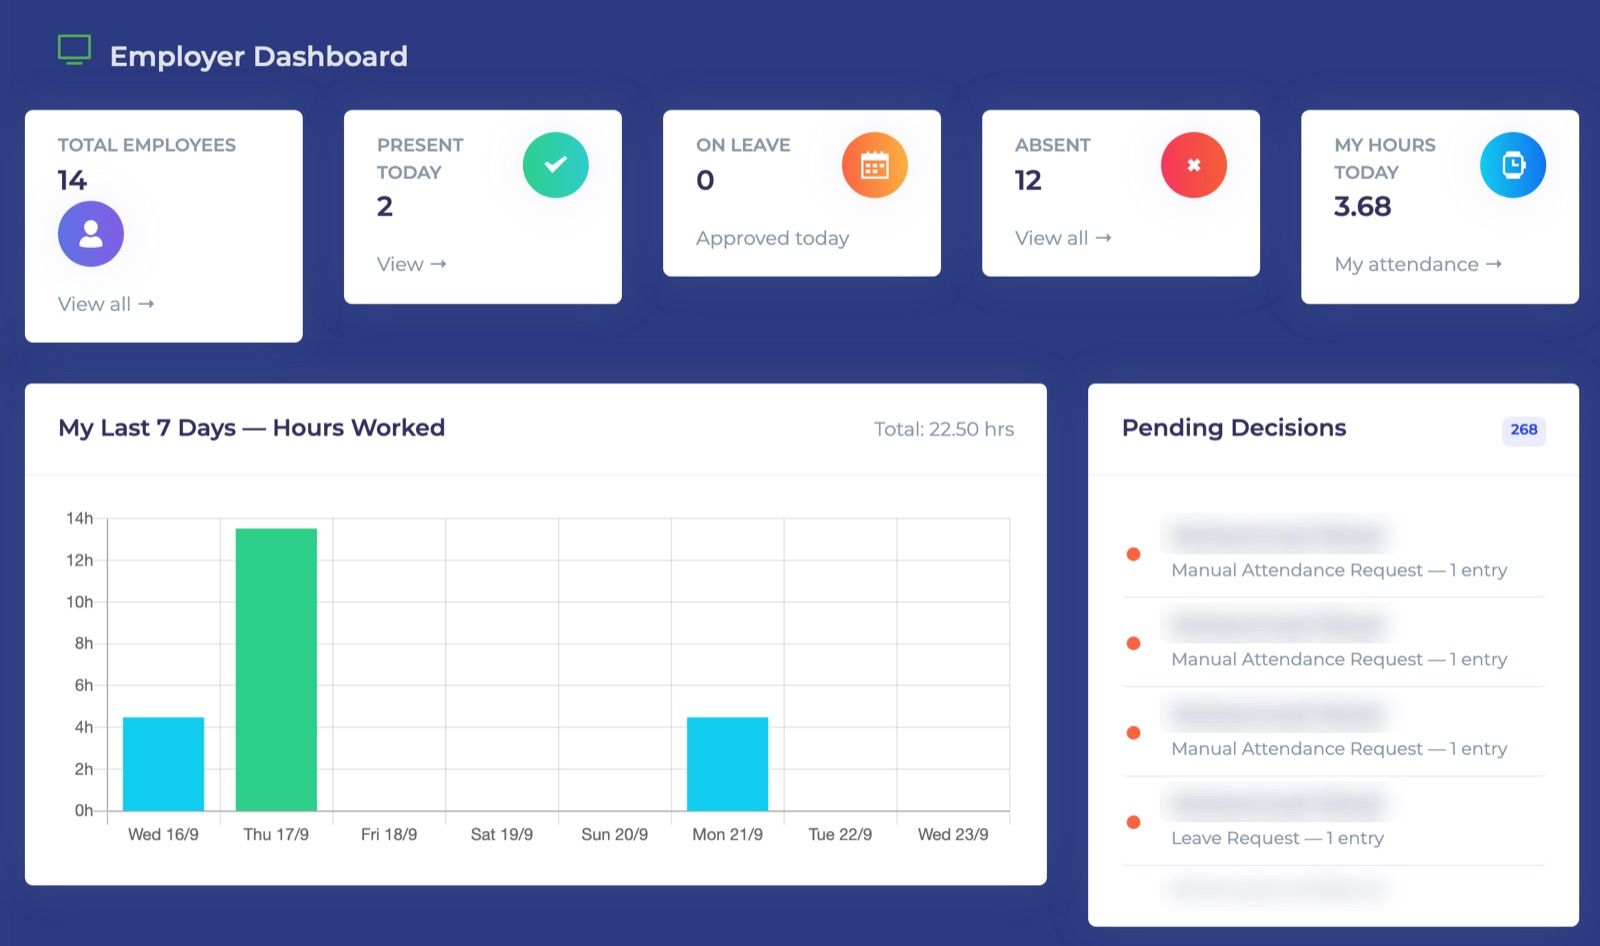The width and height of the screenshot is (1600, 946).
Task: Click the Pending Decisions heading
Action: (x=1234, y=428)
